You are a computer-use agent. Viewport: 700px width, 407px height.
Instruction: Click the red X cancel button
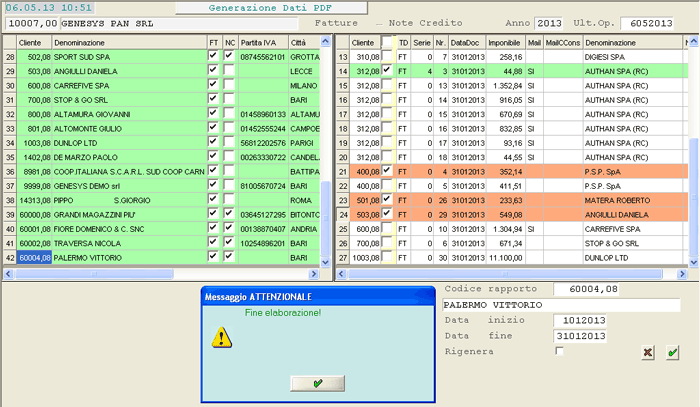pos(648,353)
